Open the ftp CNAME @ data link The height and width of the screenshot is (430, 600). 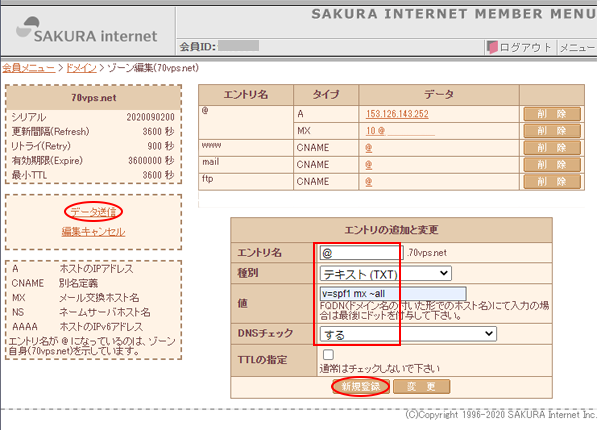click(368, 182)
